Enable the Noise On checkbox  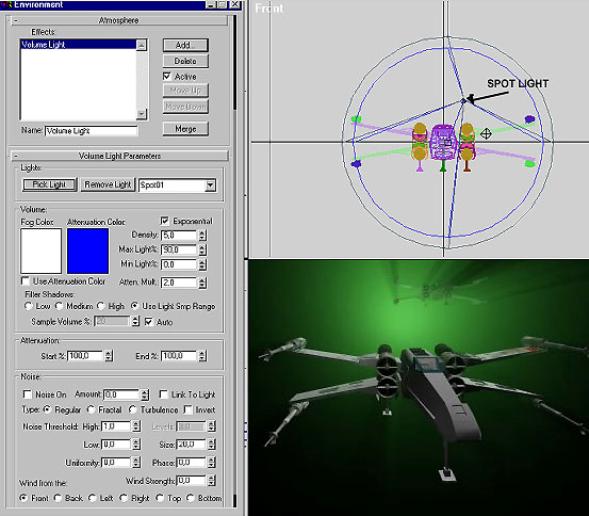[27, 394]
